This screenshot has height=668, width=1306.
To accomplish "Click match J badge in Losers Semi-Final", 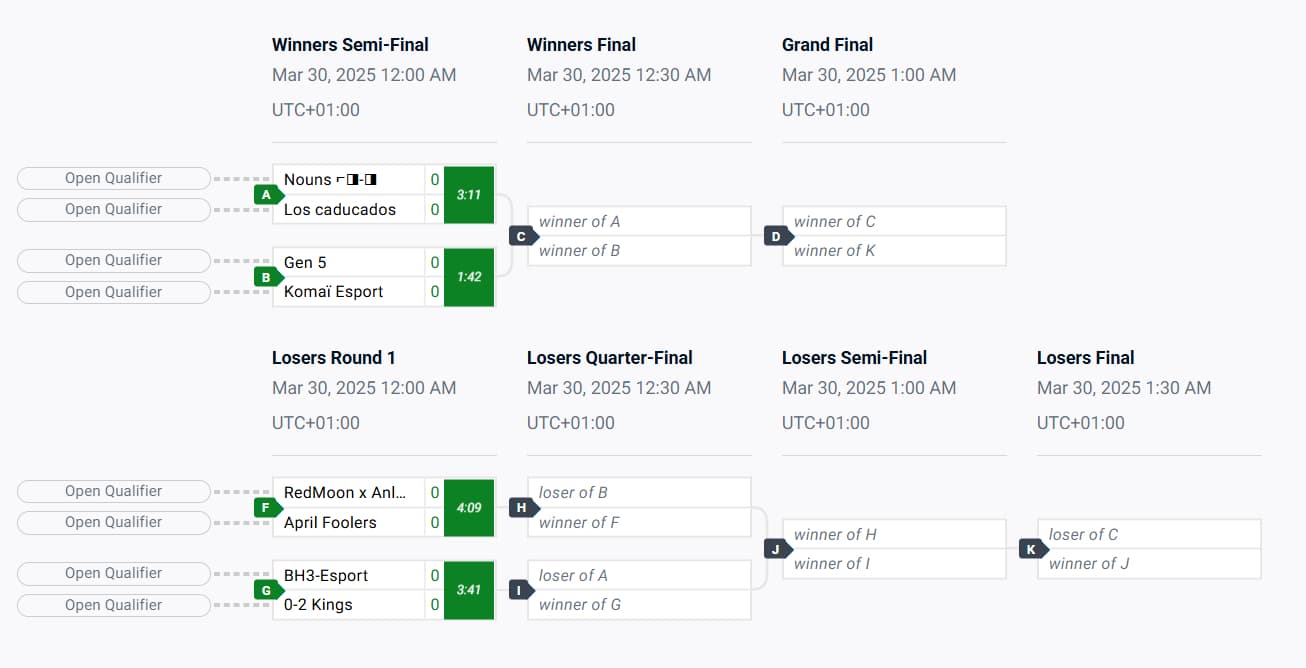I will coord(778,549).
